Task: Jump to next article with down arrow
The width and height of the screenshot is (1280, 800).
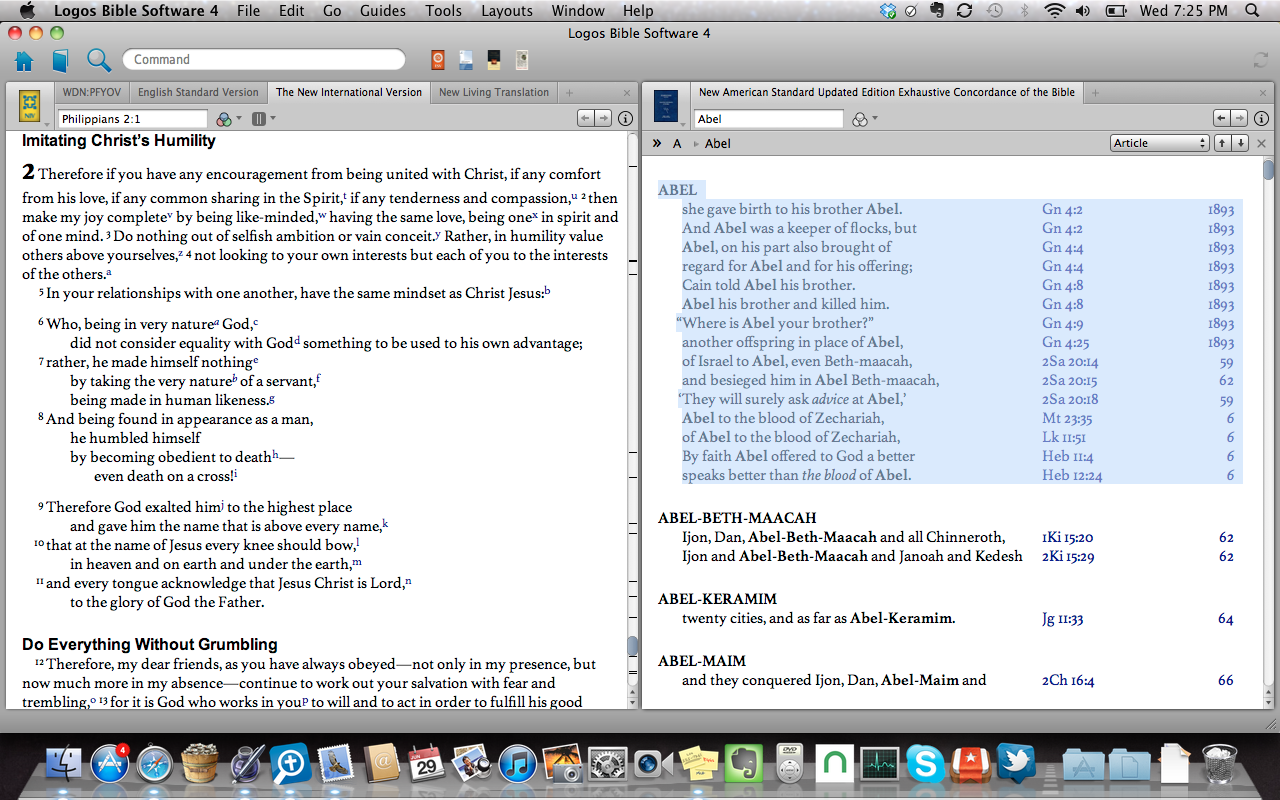Action: 1241,143
